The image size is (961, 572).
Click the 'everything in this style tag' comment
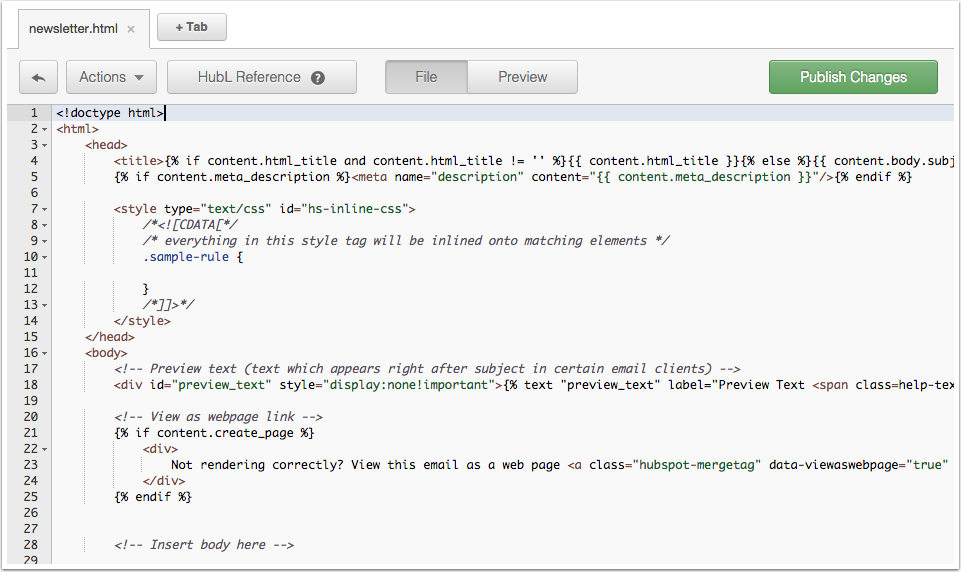pyautogui.click(x=406, y=241)
